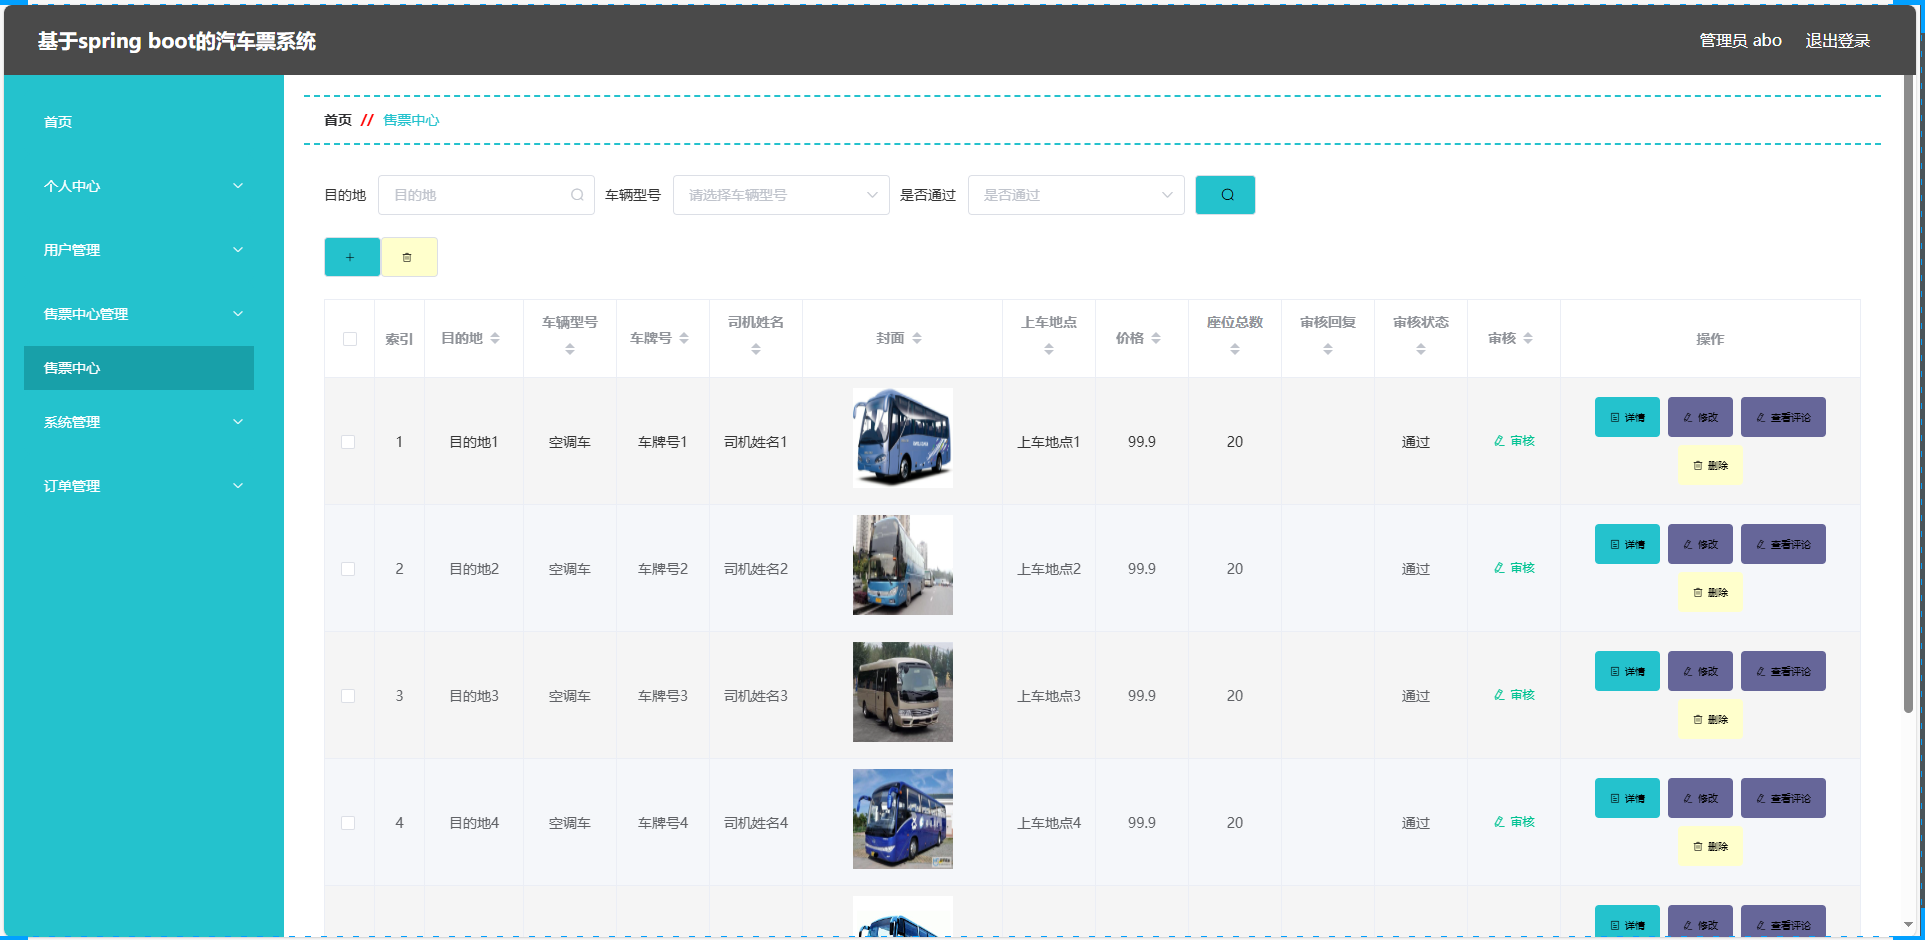
Task: Click the plus add-record button
Action: (352, 257)
